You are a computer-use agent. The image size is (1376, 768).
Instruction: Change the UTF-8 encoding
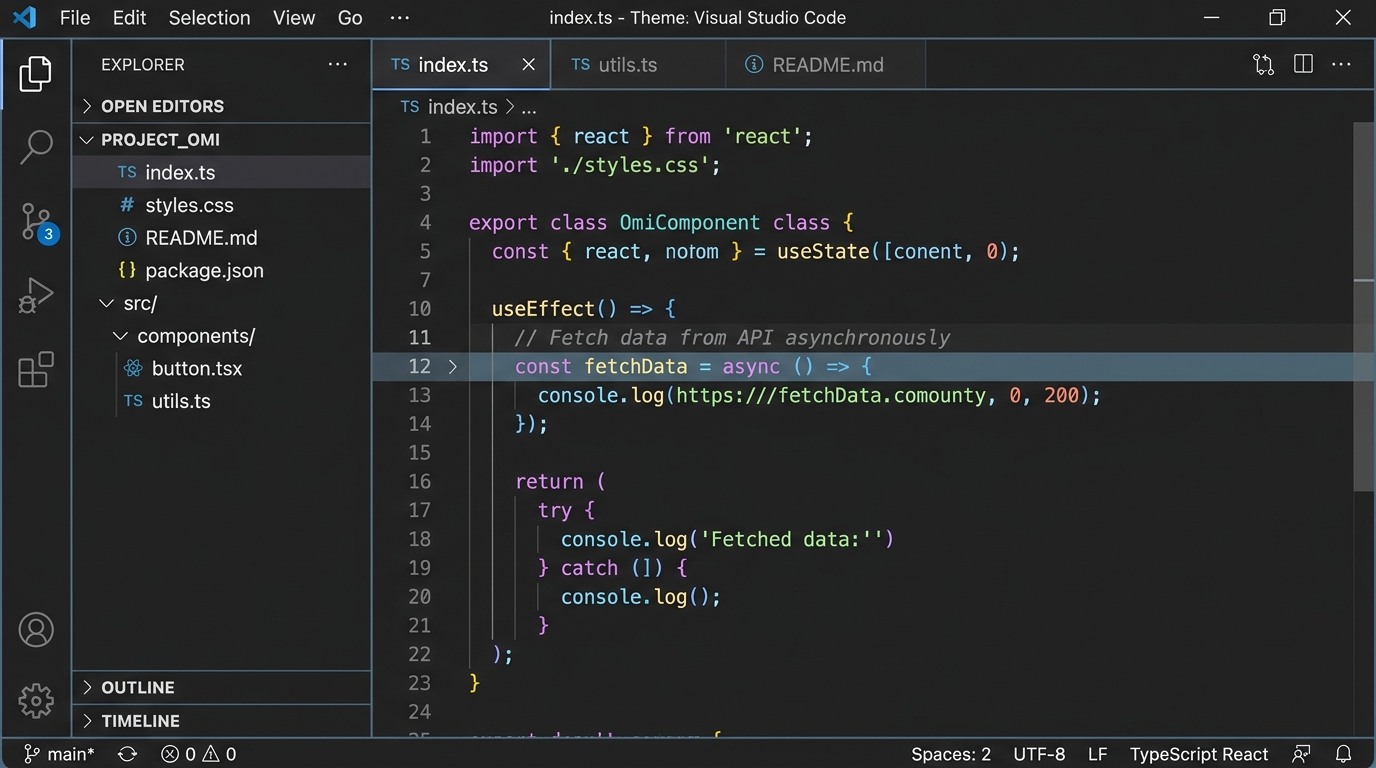tap(1039, 754)
